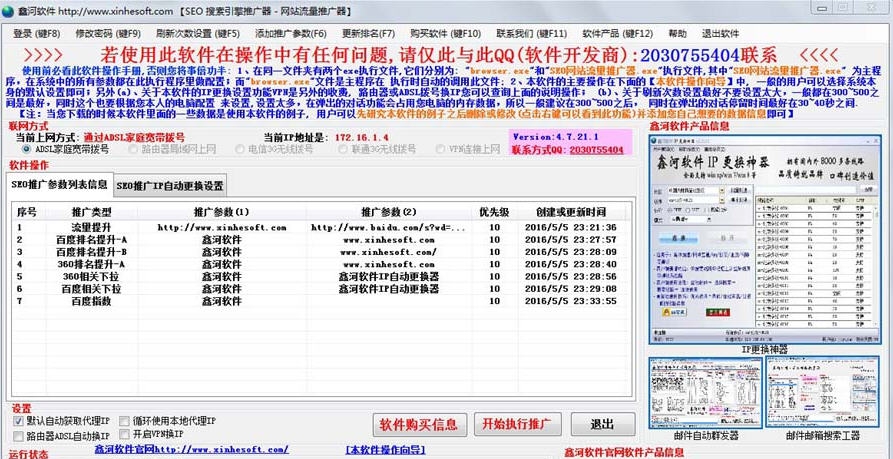Screen dimensions: 893x459
Task: Open the 帮助 menu
Action: (x=677, y=34)
